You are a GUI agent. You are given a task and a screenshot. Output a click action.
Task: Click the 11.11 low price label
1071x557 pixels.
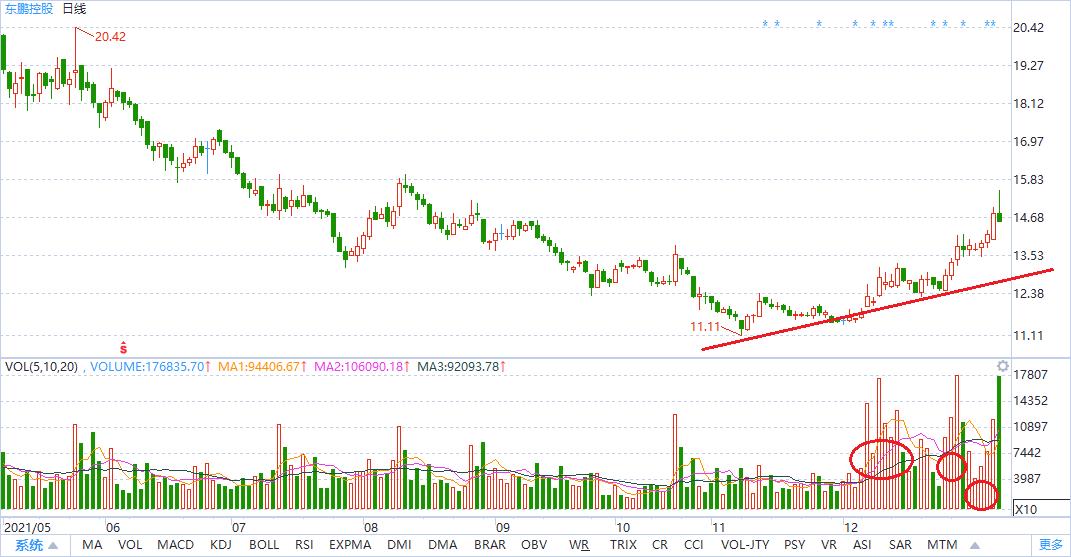pyautogui.click(x=705, y=327)
